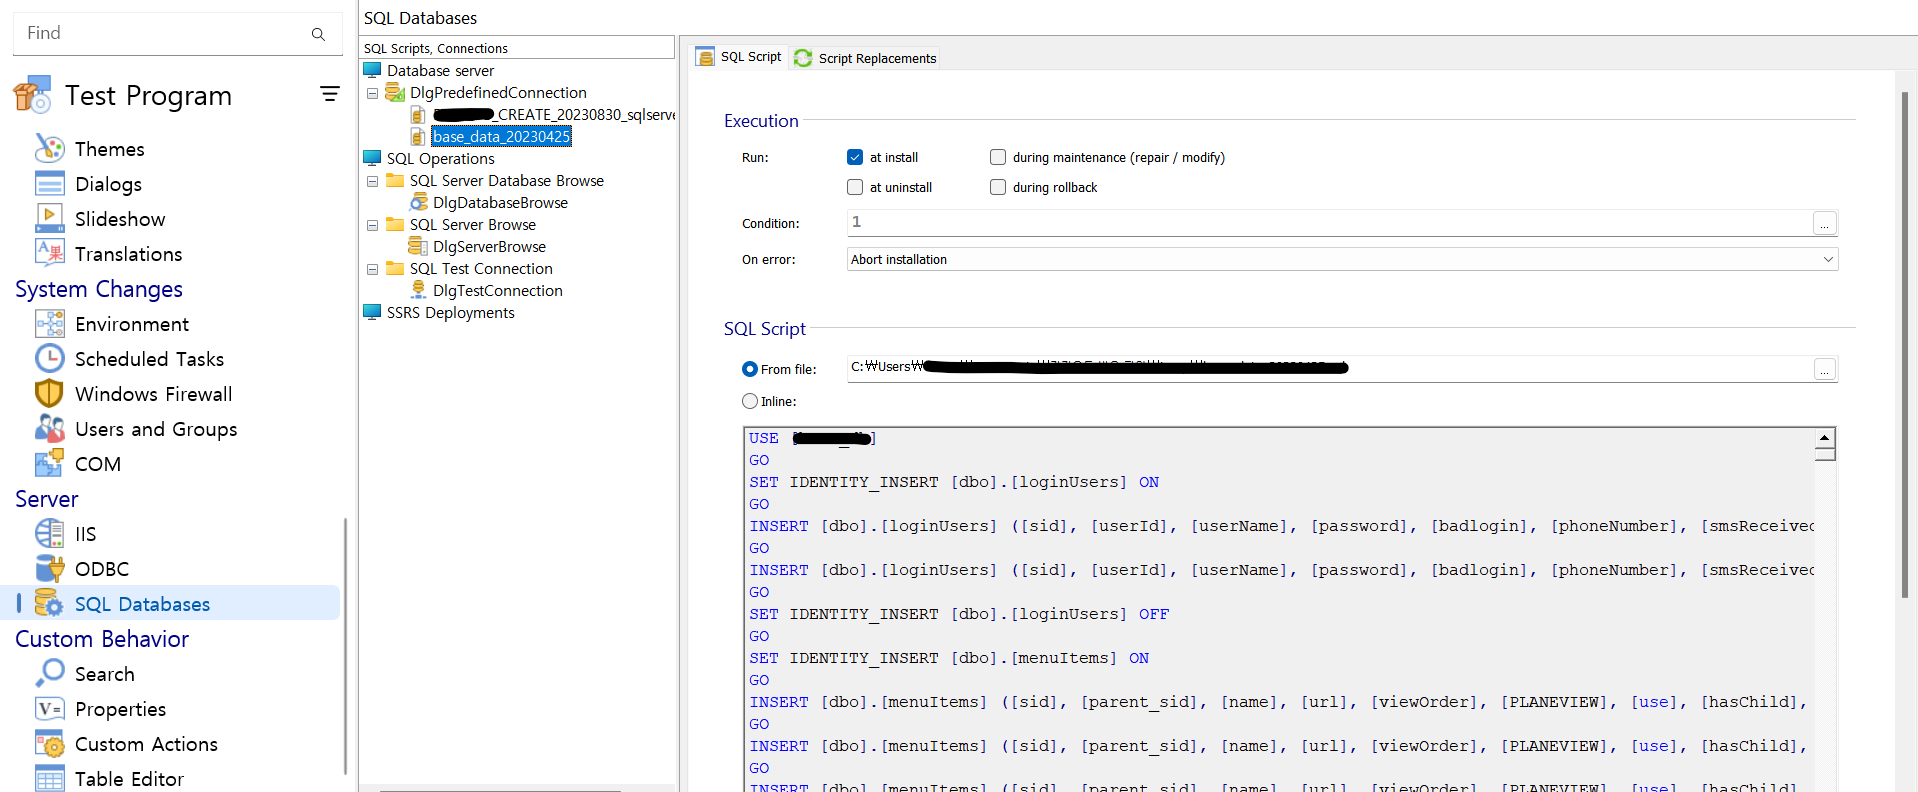Screen dimensions: 1918x792
Task: Tick the 'during rollback' checkbox
Action: pos(998,187)
